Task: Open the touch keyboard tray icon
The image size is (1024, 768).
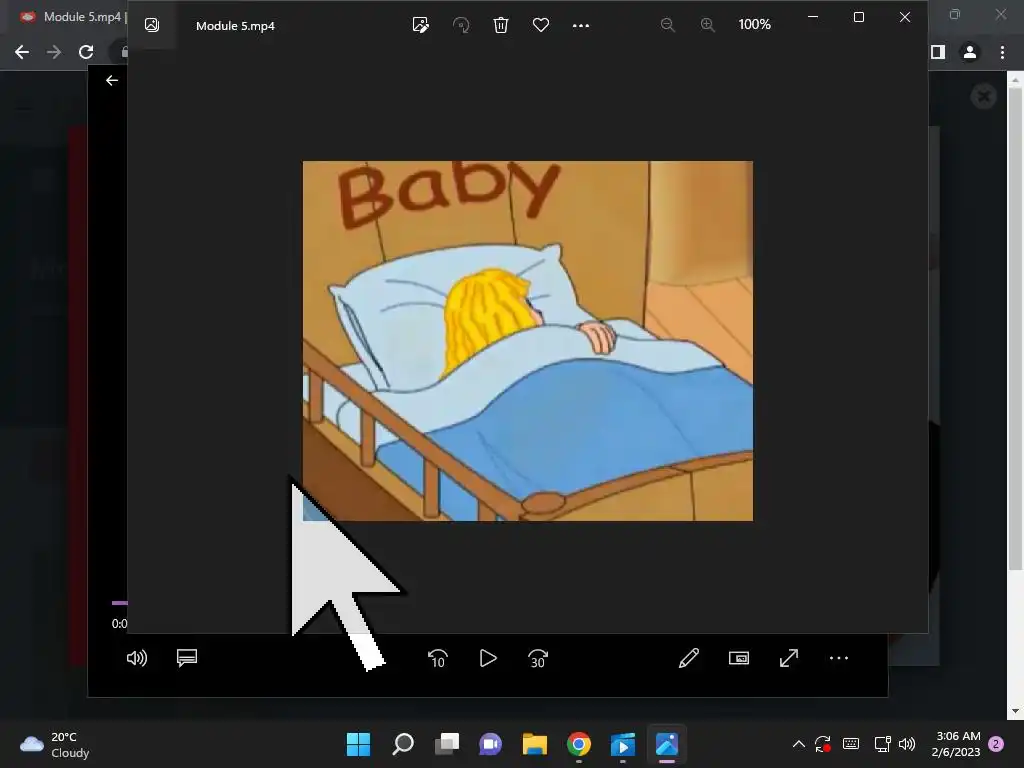Action: click(x=851, y=744)
